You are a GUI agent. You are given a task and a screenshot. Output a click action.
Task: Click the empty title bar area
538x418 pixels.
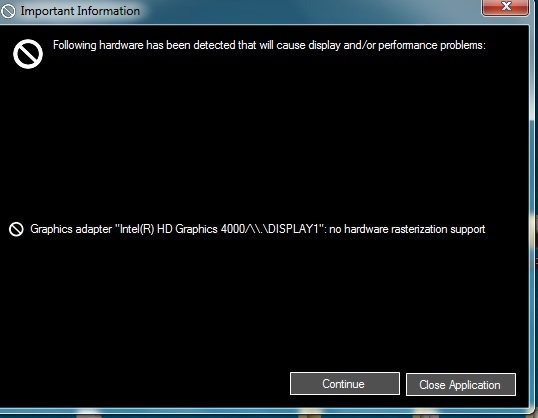(x=309, y=11)
